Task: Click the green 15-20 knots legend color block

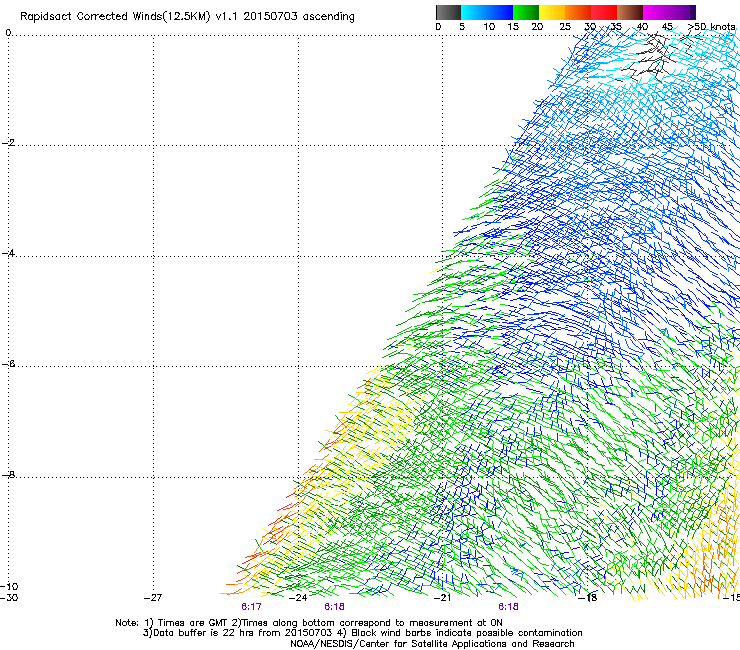Action: tap(526, 12)
